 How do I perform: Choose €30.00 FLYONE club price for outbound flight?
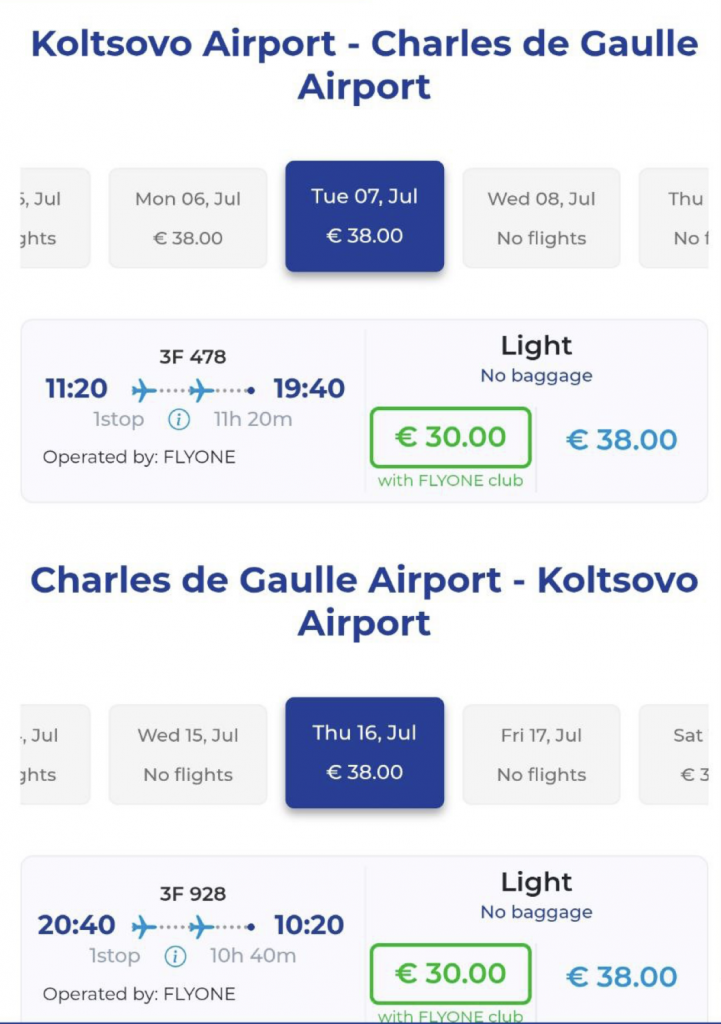point(450,438)
